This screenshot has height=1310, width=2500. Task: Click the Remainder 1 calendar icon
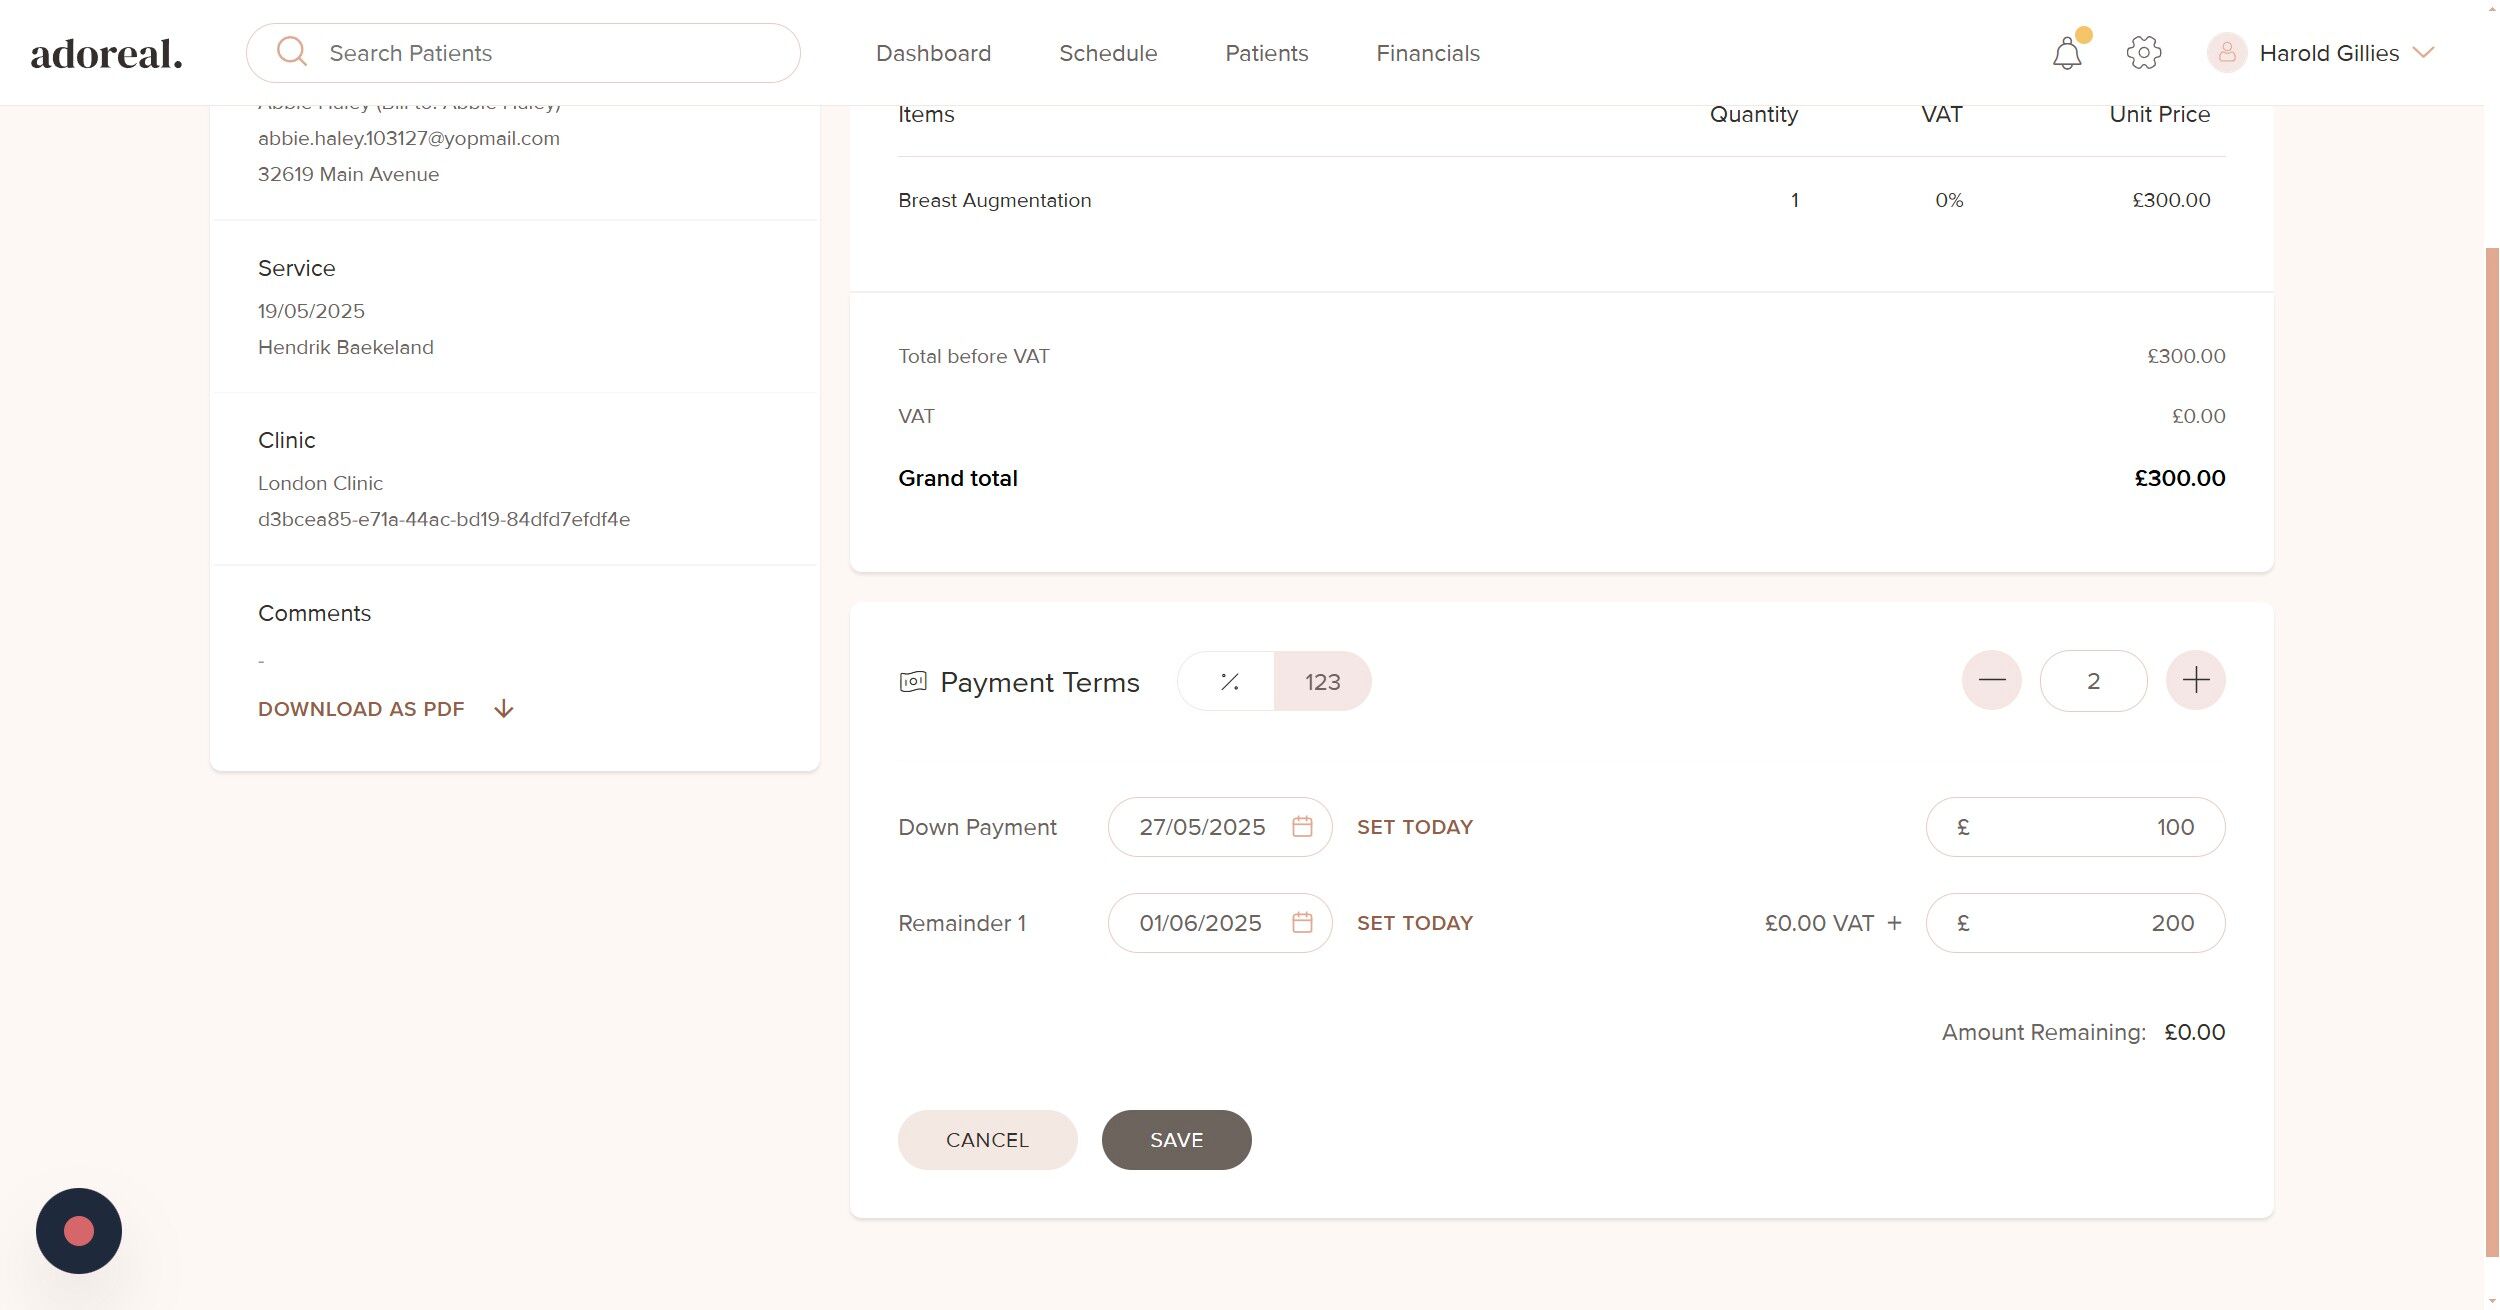point(1301,923)
